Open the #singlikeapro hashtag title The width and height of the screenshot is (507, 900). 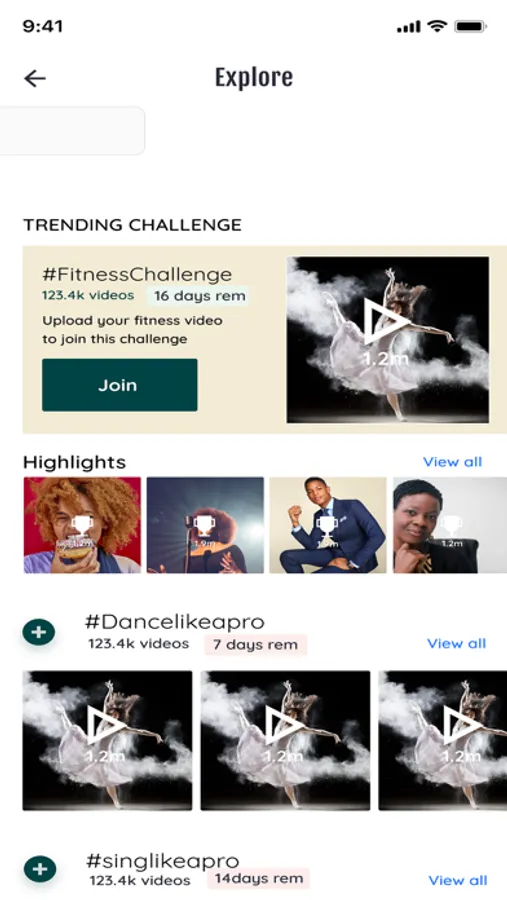162,861
